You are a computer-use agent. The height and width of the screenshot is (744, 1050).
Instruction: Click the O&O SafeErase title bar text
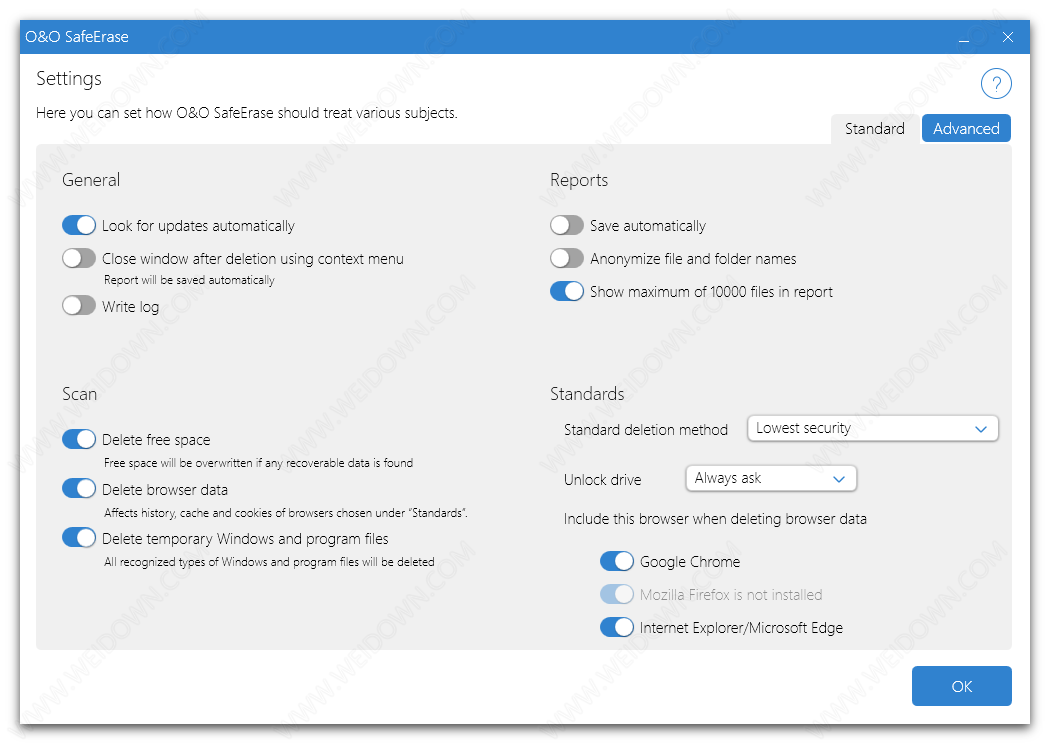click(x=77, y=37)
